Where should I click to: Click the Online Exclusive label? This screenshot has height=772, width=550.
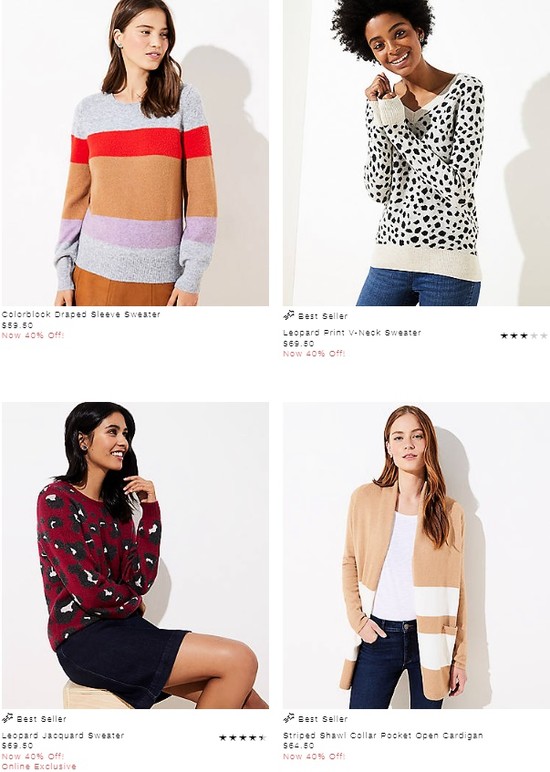(39, 767)
